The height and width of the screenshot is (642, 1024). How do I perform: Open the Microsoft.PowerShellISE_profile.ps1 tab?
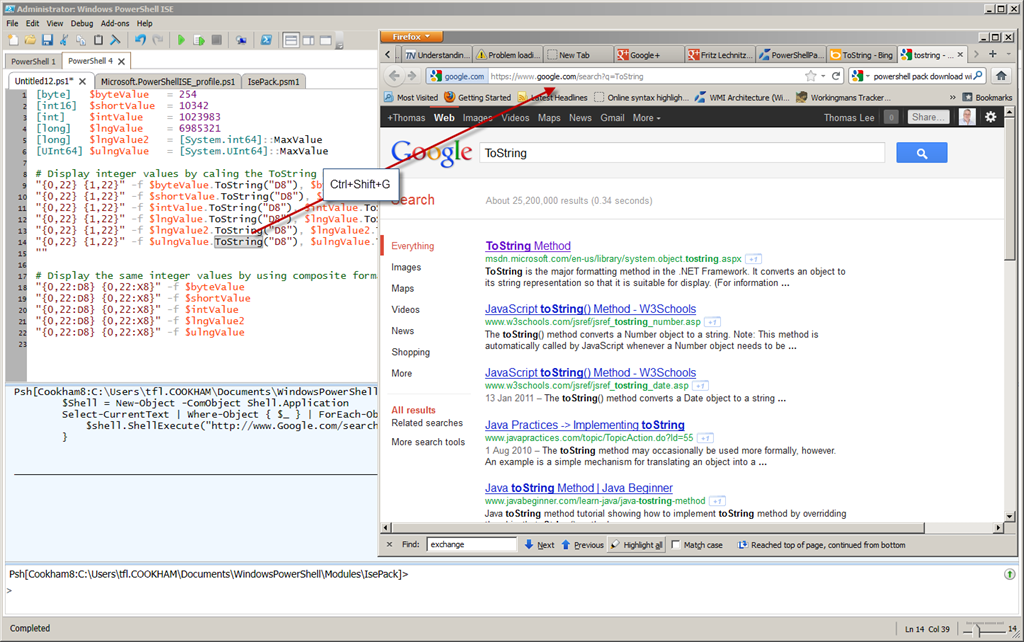click(x=168, y=82)
